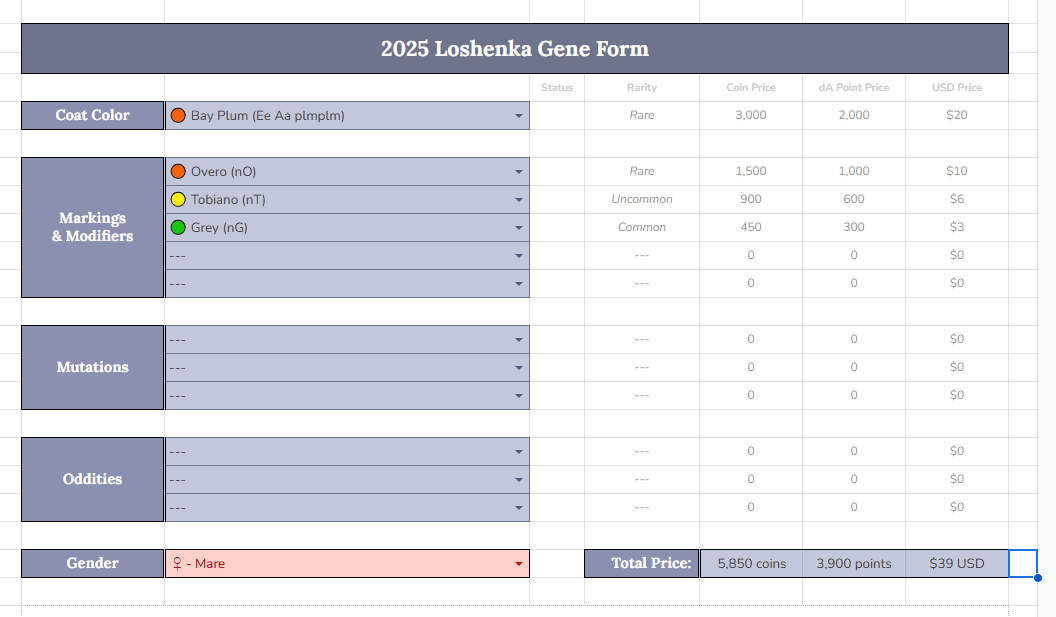
Task: Click the Total Price label cell
Action: tap(641, 563)
